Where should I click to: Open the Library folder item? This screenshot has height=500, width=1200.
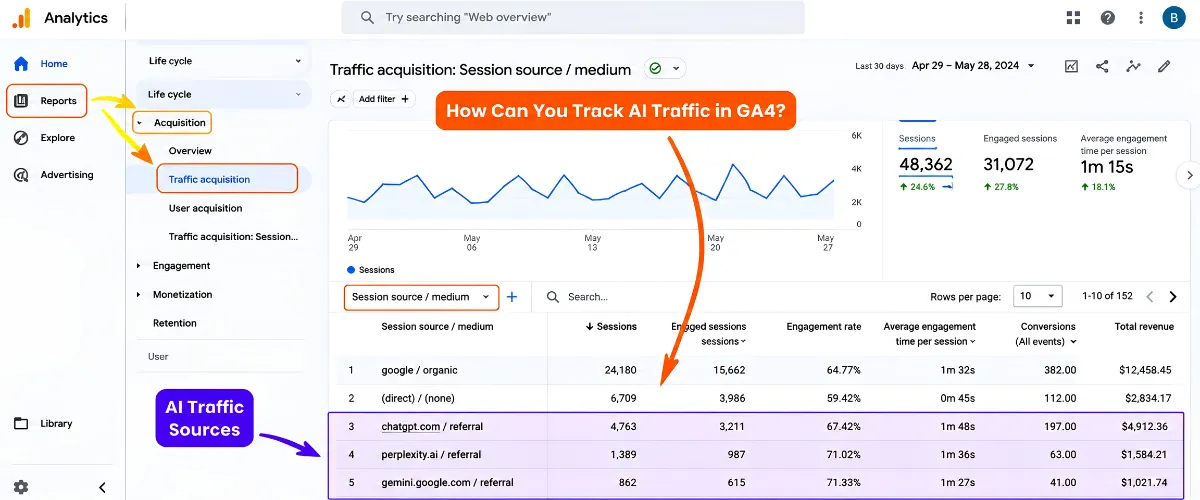point(43,423)
